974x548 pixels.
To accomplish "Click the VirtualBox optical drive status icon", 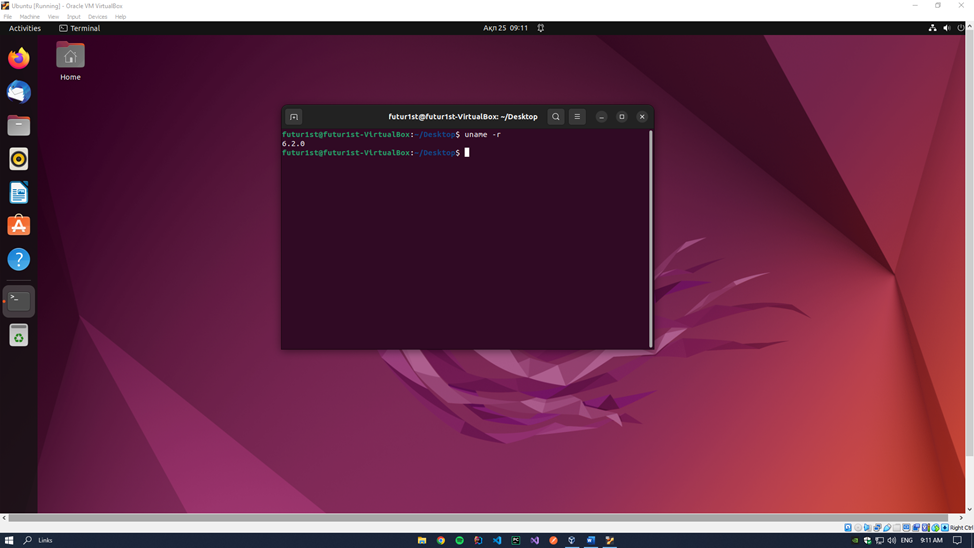I will pyautogui.click(x=858, y=527).
